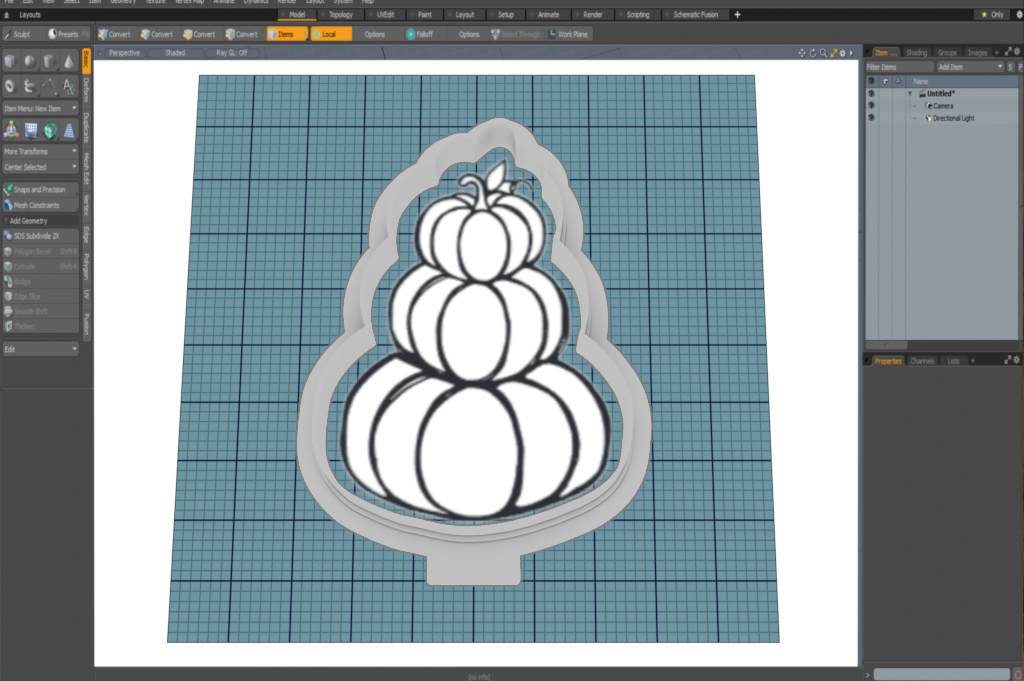Toggle the Work Plane button
Screen dimensions: 1024x681
568,34
